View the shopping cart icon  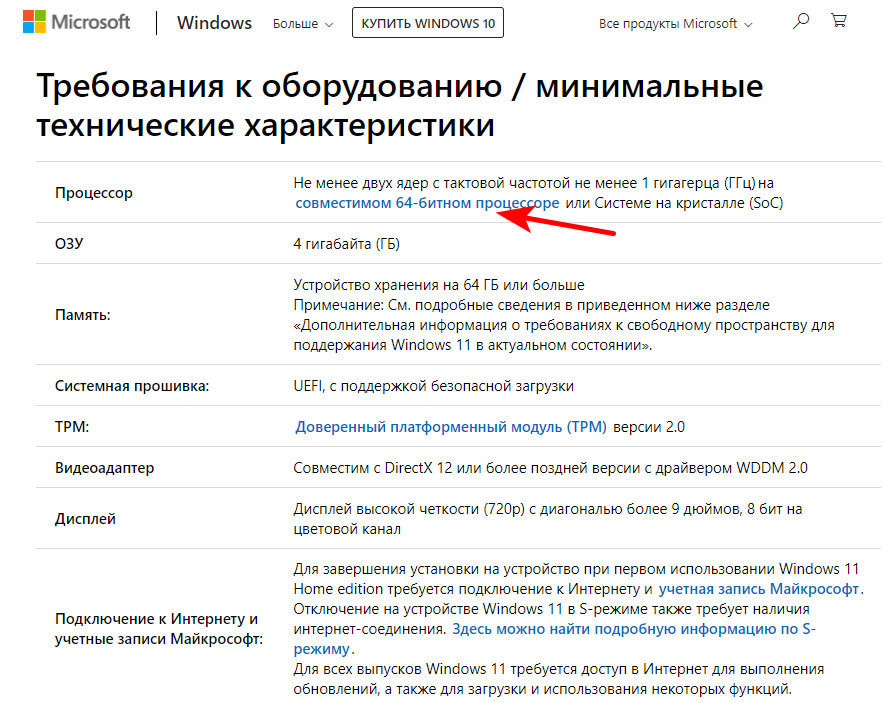coord(838,20)
